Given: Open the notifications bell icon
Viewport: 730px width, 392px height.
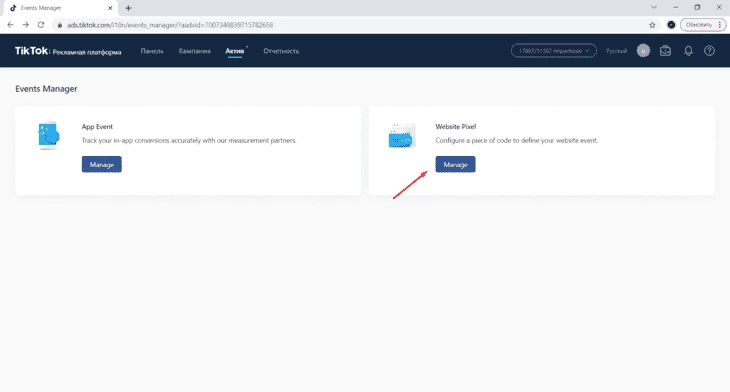Looking at the screenshot, I should pos(688,51).
